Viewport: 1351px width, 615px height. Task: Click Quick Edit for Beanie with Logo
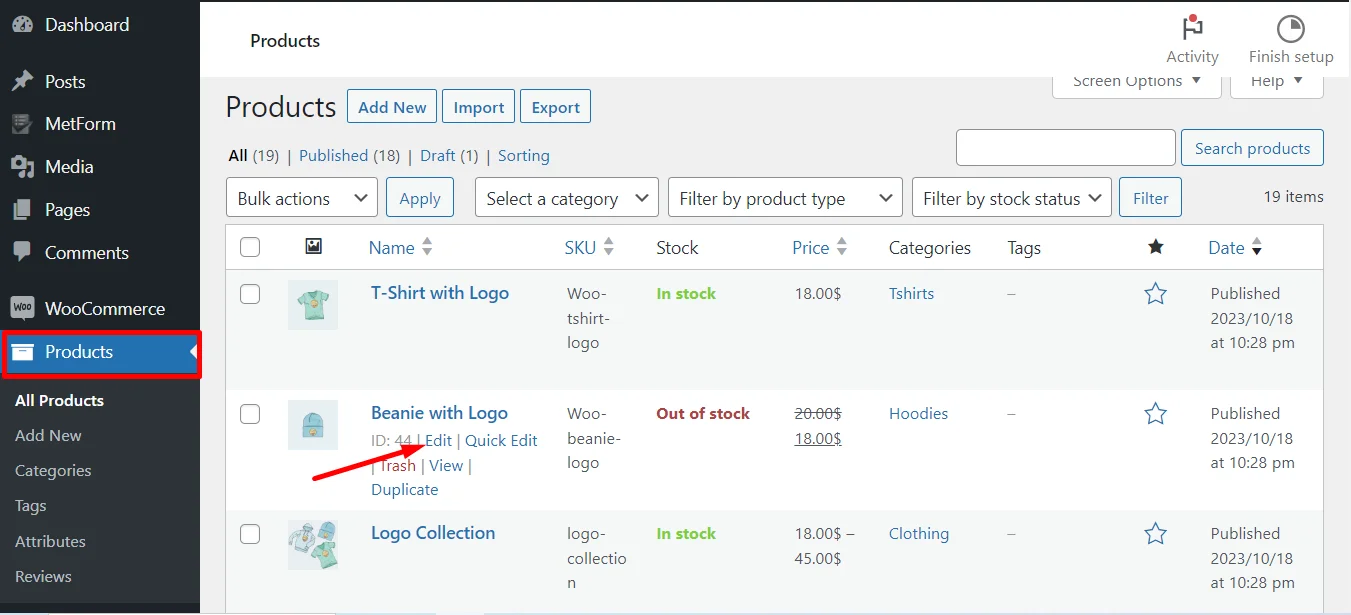pos(501,440)
